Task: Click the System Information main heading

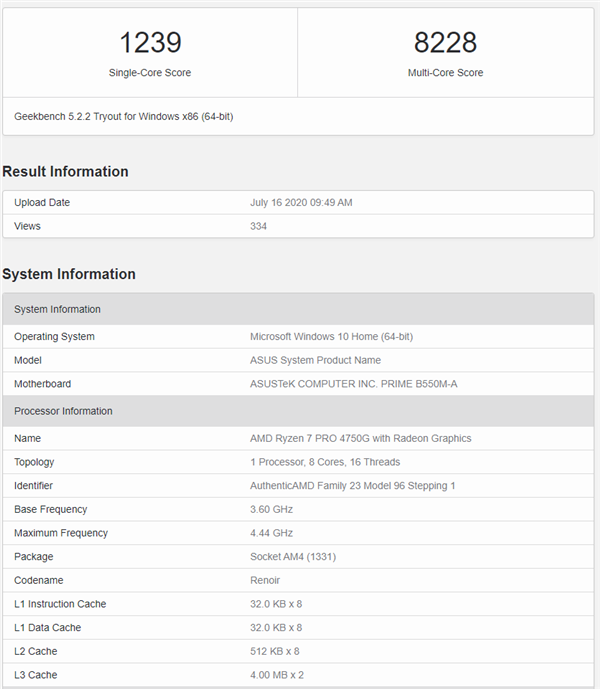Action: pos(69,274)
